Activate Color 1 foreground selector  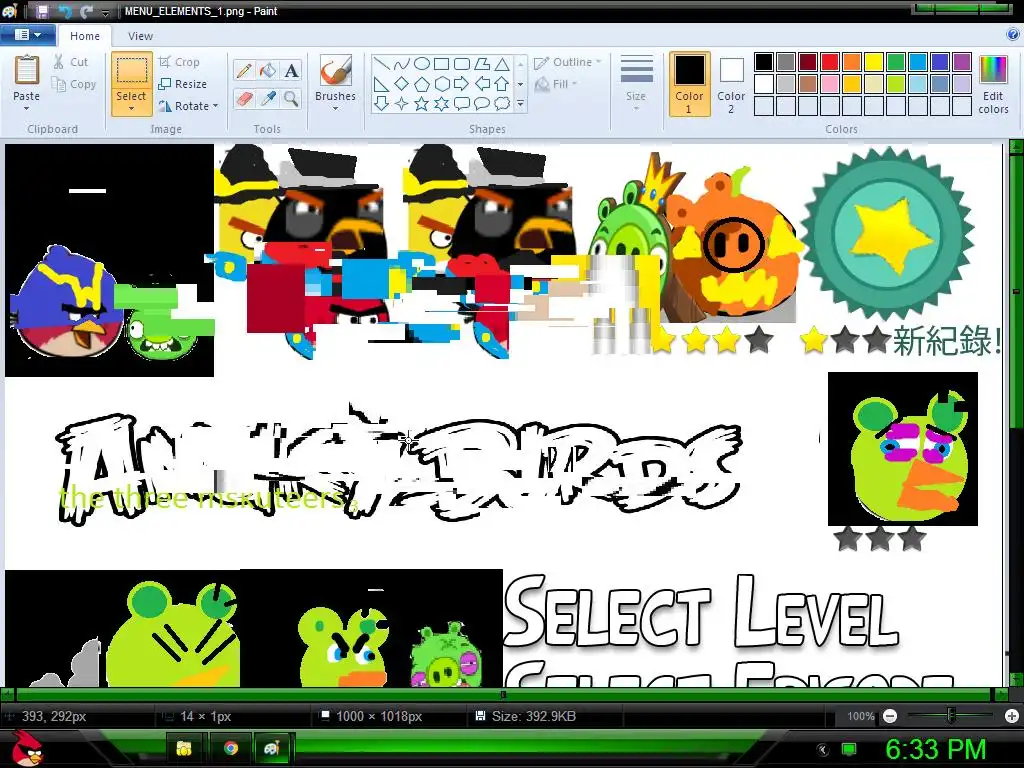(690, 84)
